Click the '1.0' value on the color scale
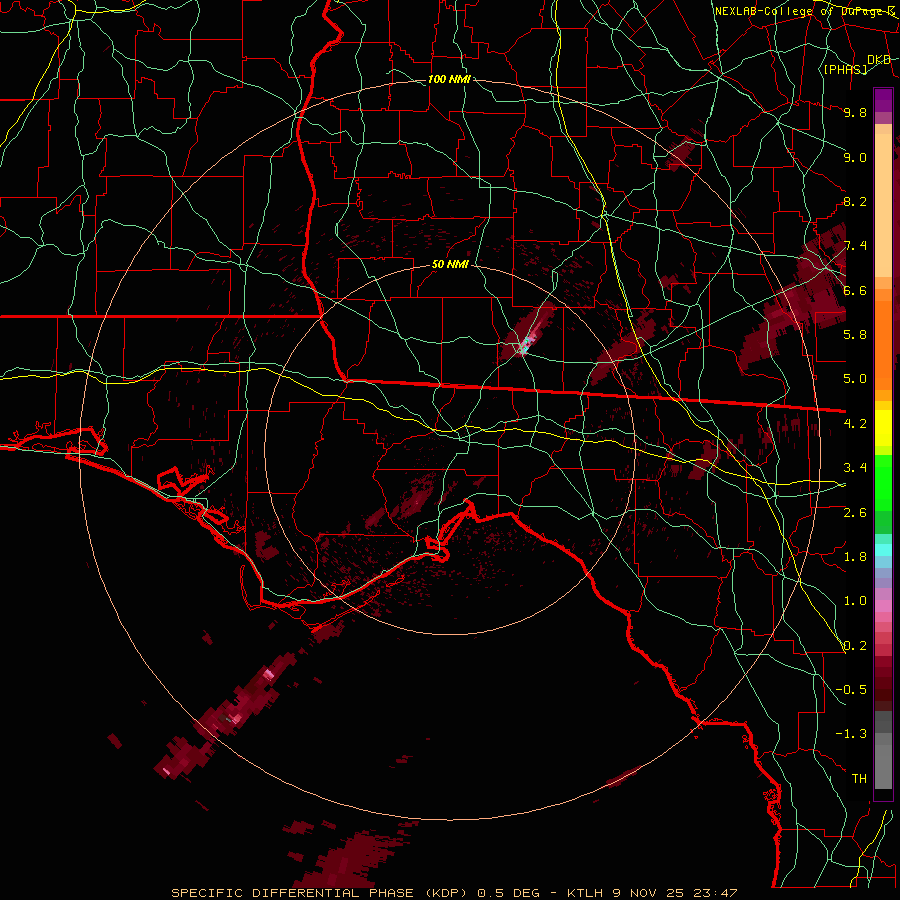This screenshot has height=900, width=900. click(855, 600)
